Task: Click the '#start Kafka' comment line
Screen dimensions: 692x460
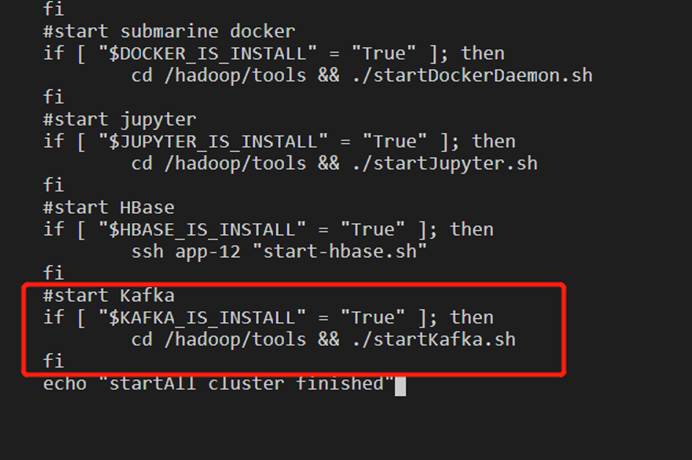Action: coord(109,295)
